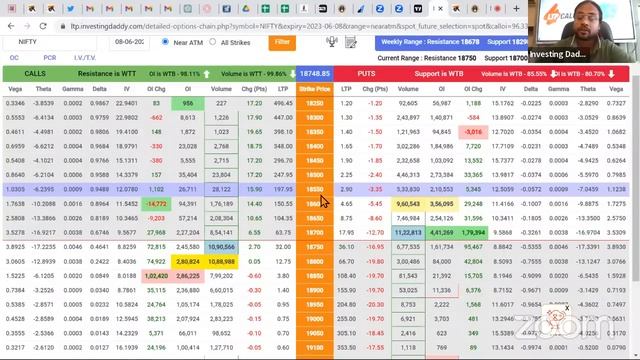Select strike price 18750
The height and width of the screenshot is (360, 640).
315,247
